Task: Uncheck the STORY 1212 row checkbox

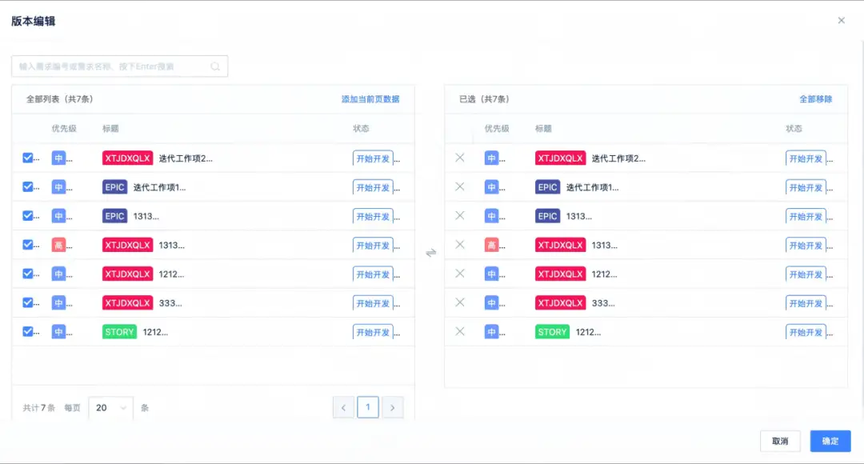Action: click(28, 332)
